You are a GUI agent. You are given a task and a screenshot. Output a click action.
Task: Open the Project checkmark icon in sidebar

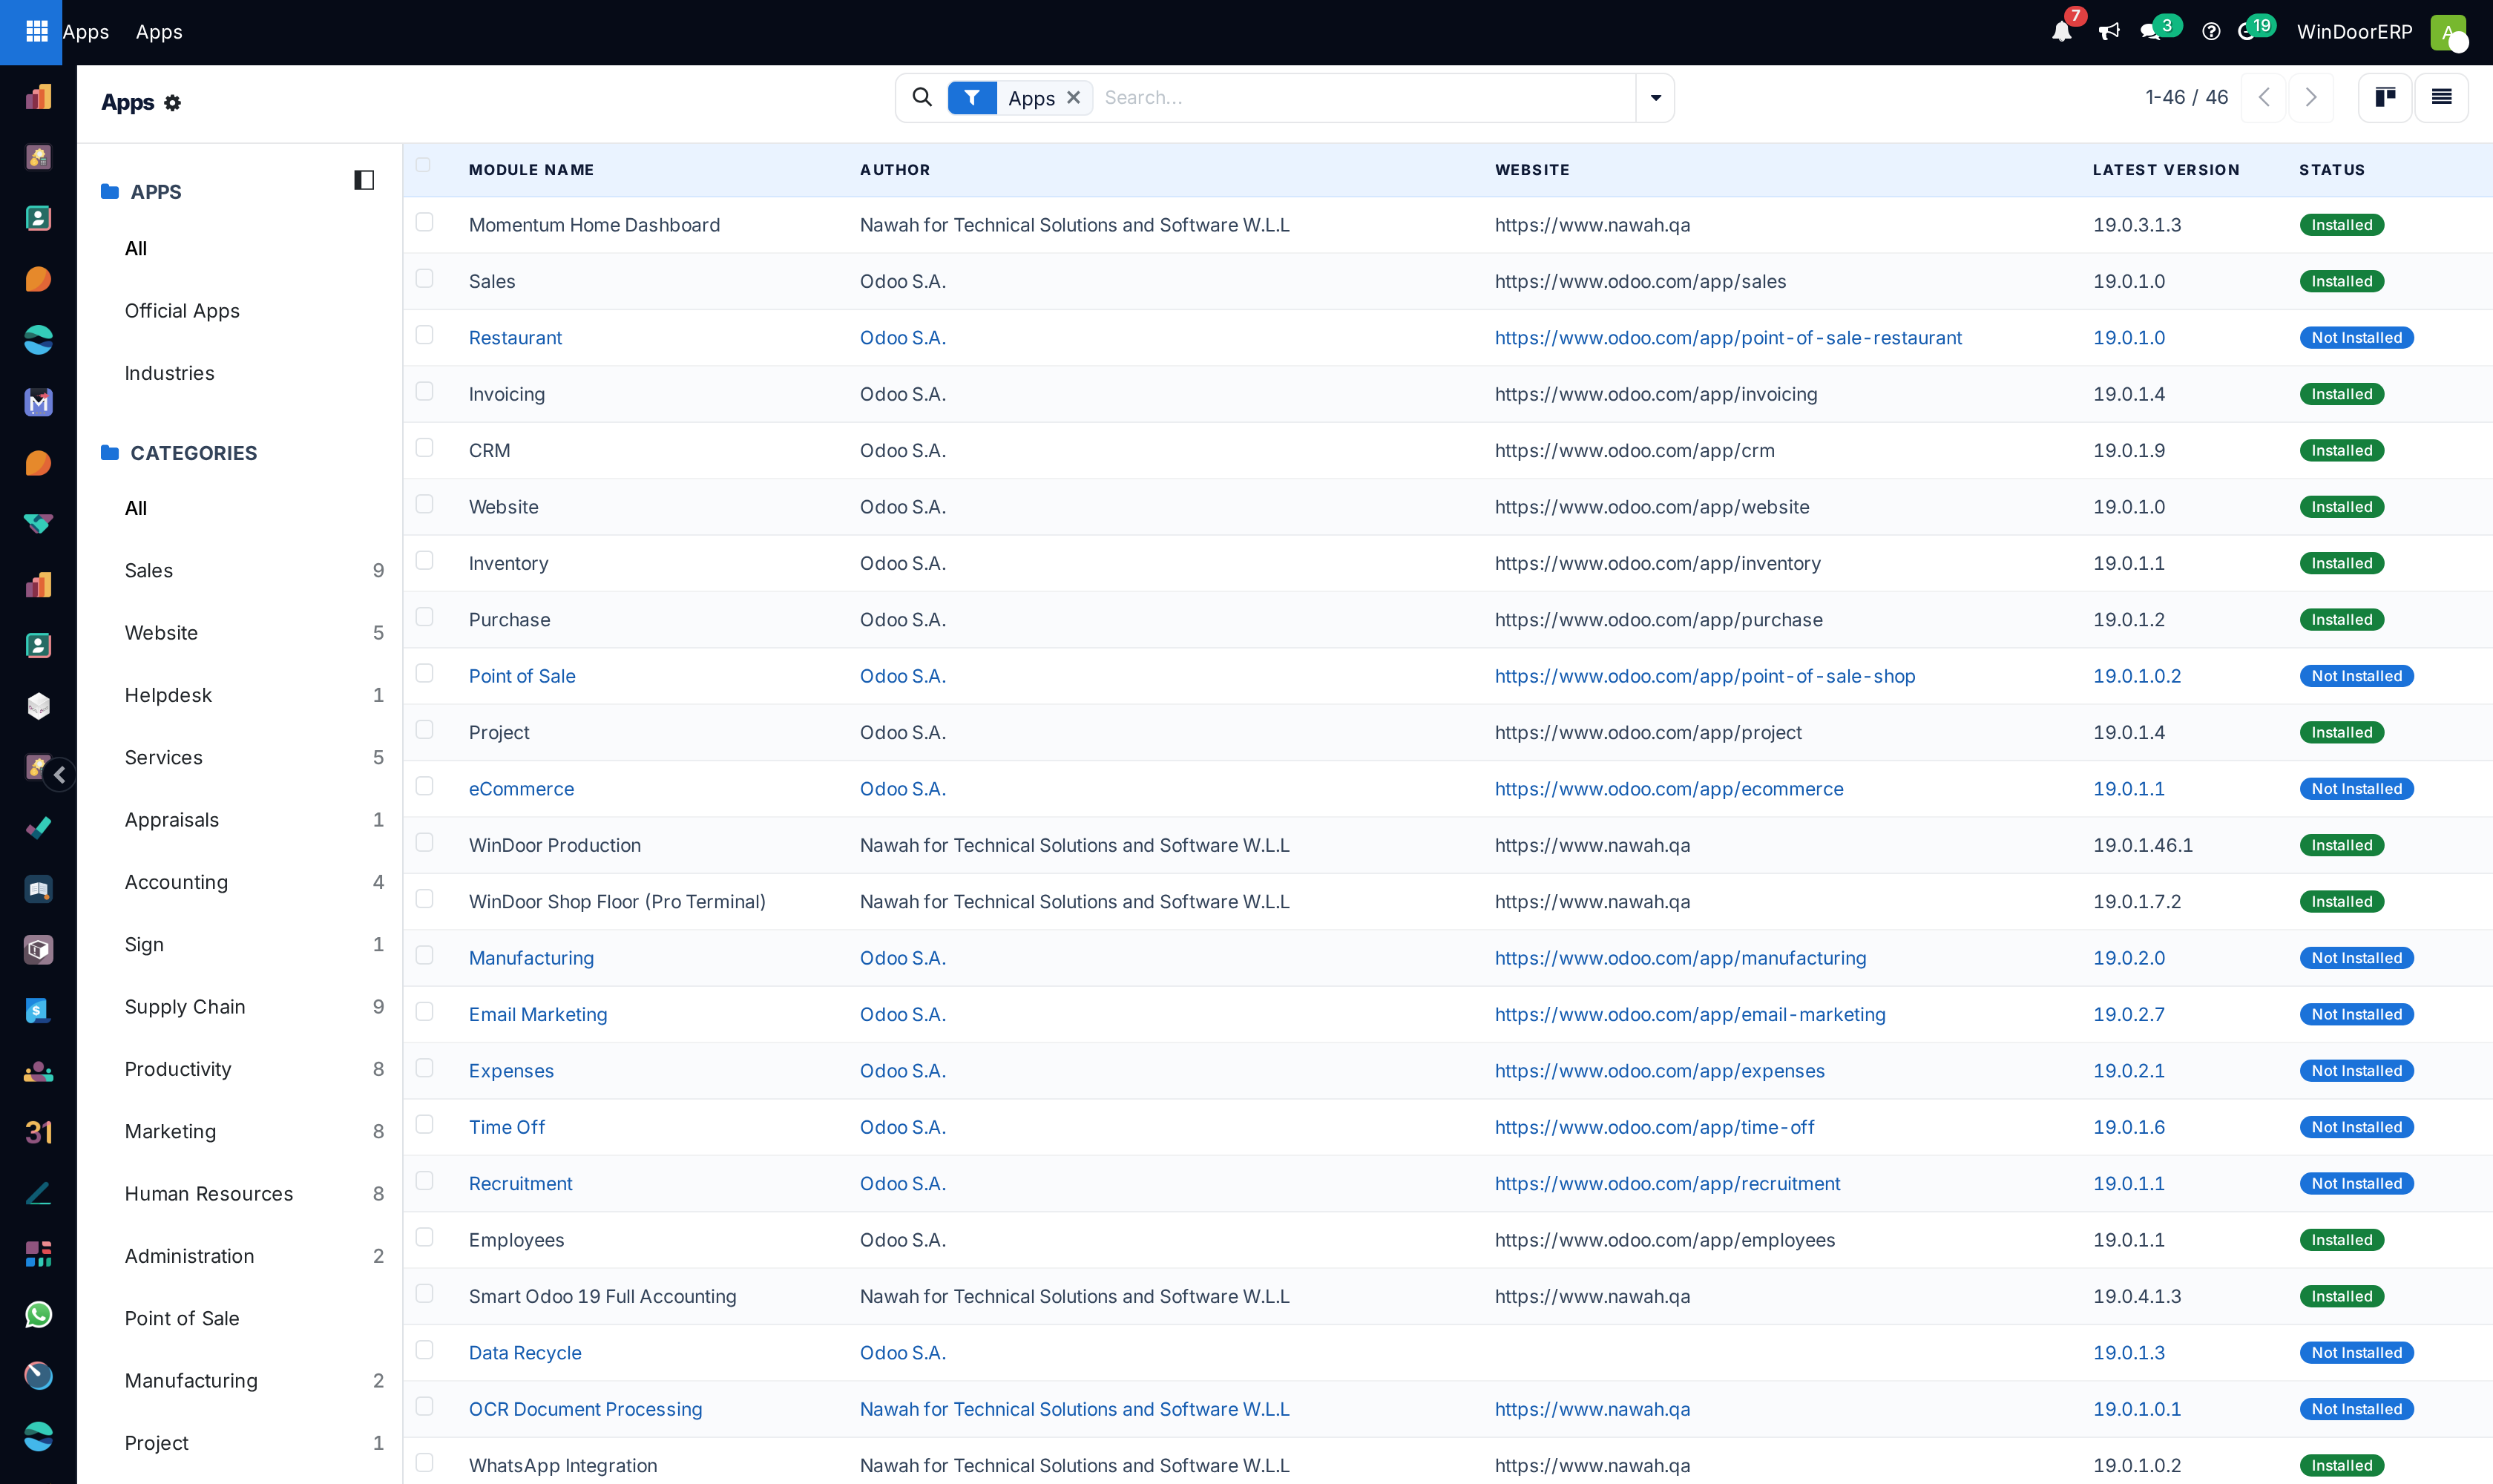pos(38,828)
